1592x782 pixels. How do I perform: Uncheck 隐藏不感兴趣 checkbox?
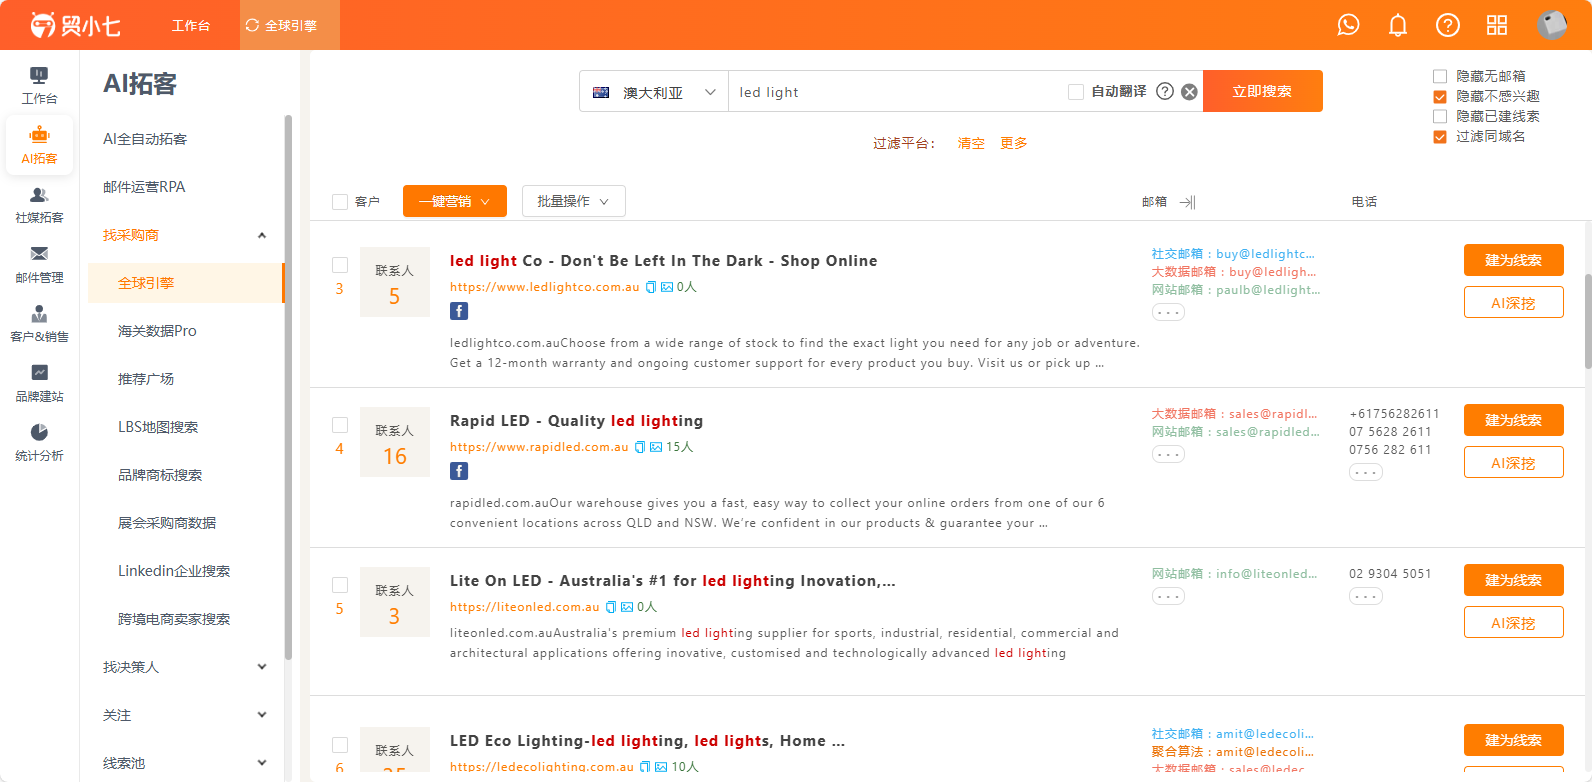(1440, 96)
